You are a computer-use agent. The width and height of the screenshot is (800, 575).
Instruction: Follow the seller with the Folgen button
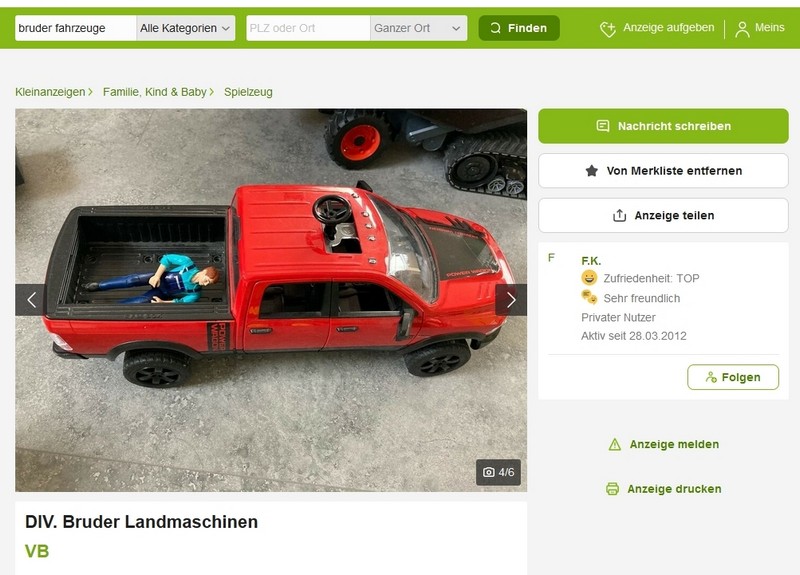(733, 377)
